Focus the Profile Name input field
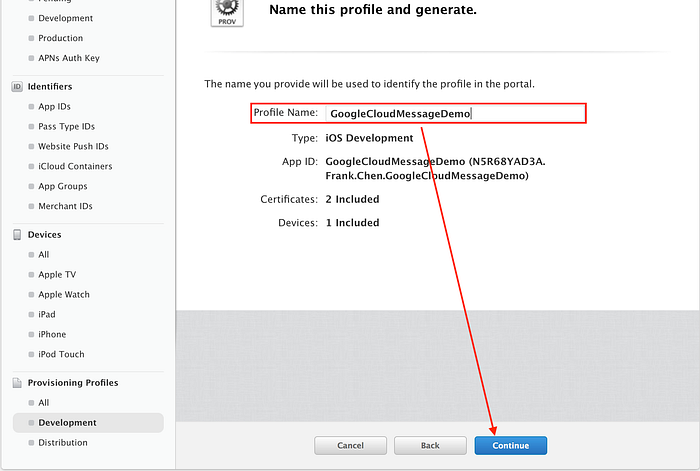Image resolution: width=700 pixels, height=471 pixels. coord(454,113)
